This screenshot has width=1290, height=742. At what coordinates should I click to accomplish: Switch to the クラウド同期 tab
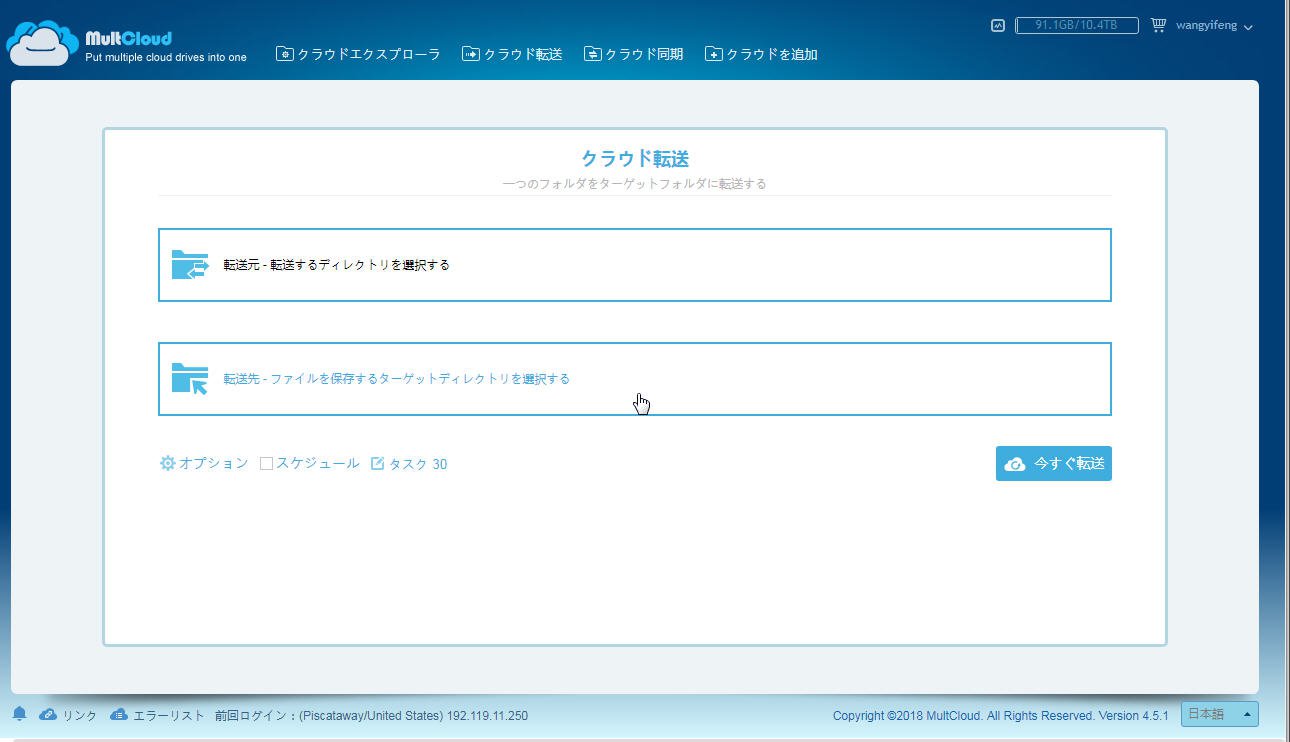tap(633, 54)
